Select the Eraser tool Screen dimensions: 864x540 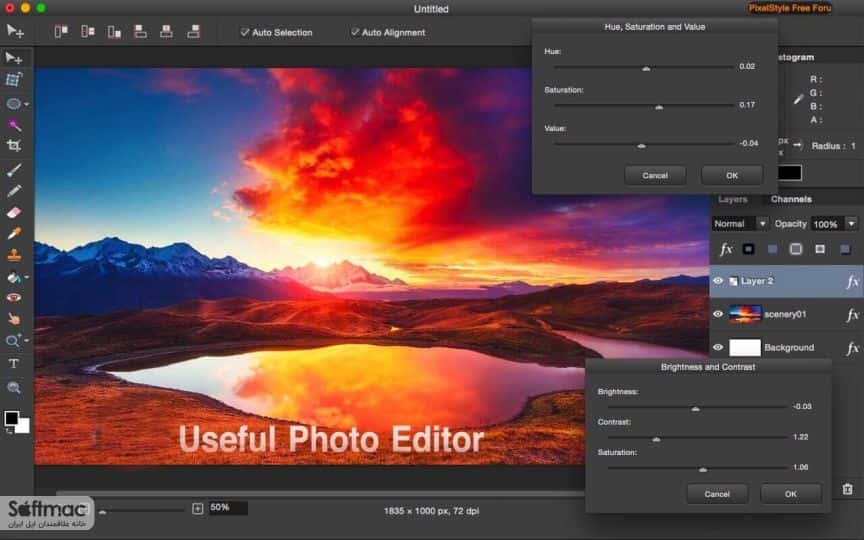(14, 212)
